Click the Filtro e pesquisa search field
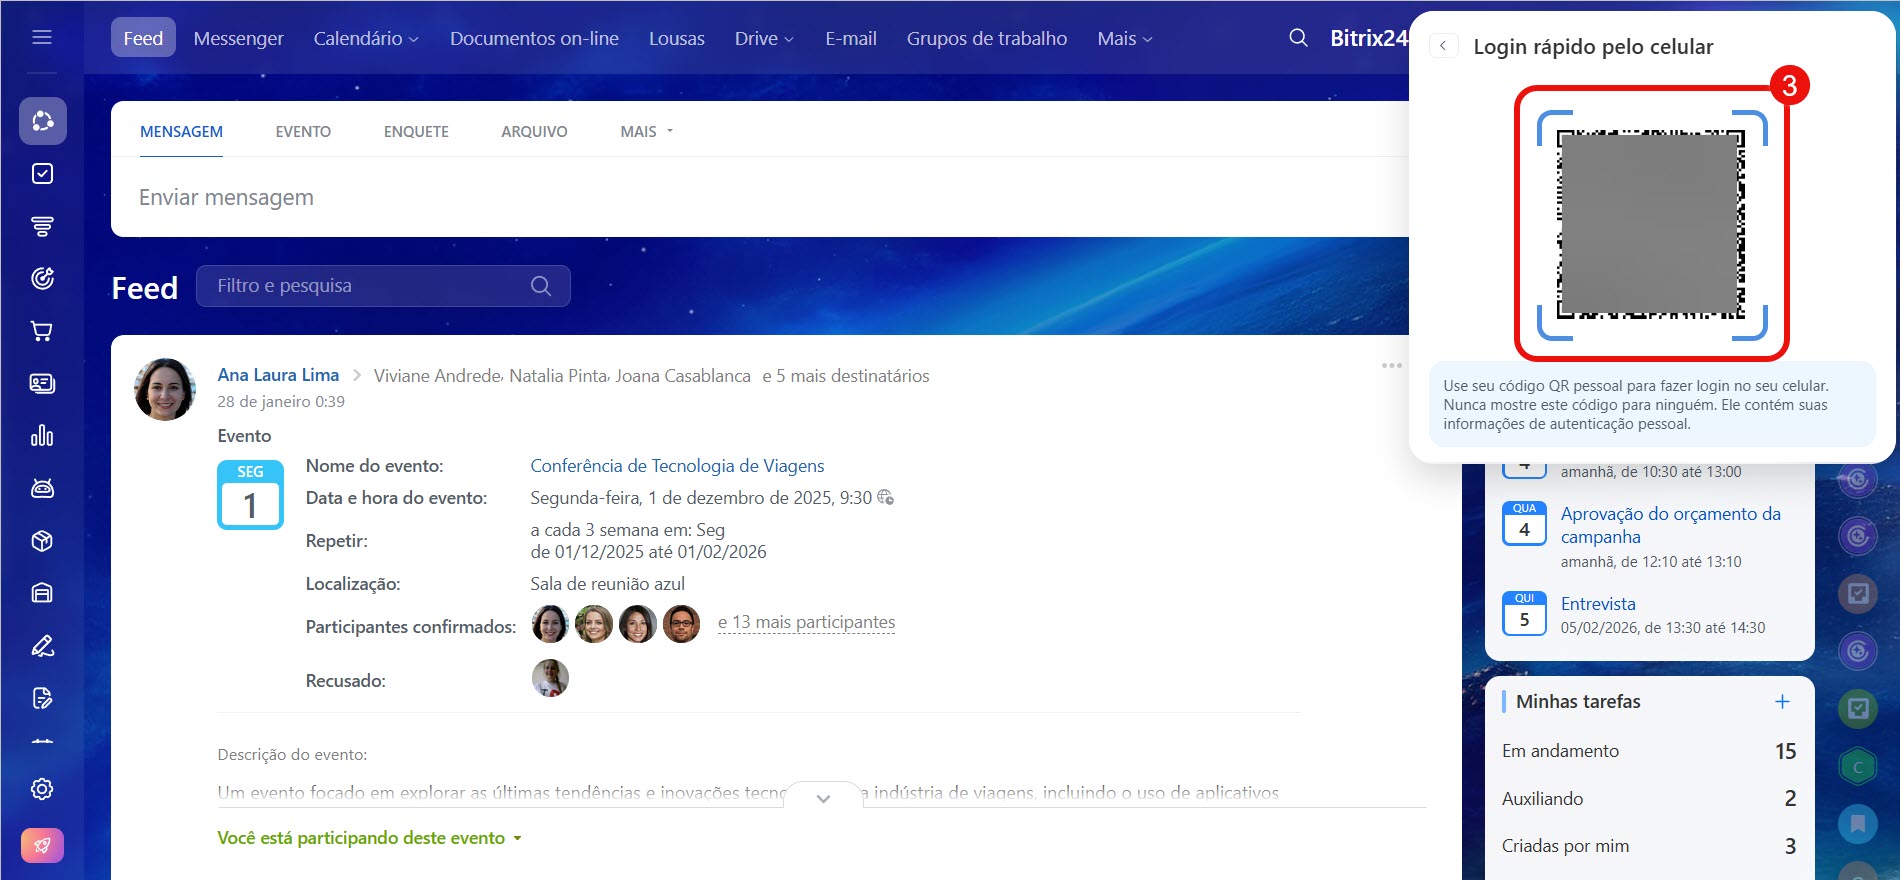 [370, 286]
